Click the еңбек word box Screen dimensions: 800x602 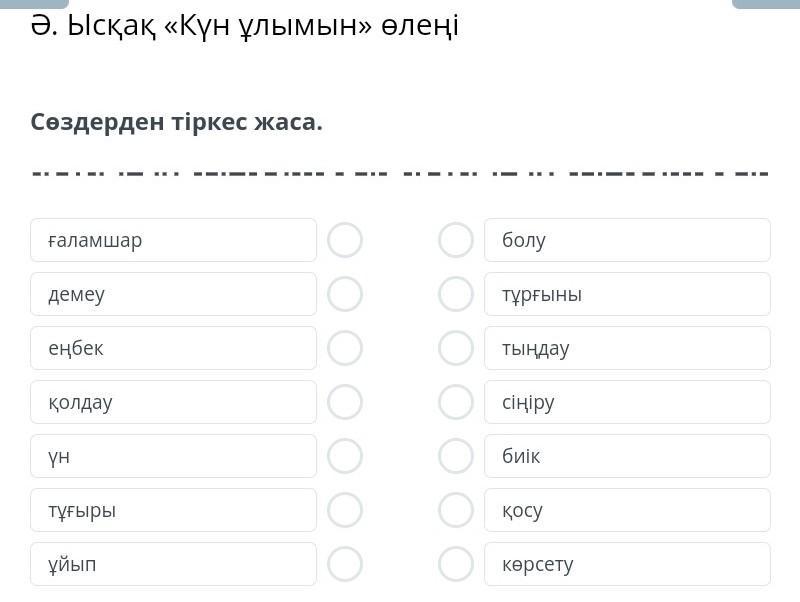pyautogui.click(x=173, y=348)
